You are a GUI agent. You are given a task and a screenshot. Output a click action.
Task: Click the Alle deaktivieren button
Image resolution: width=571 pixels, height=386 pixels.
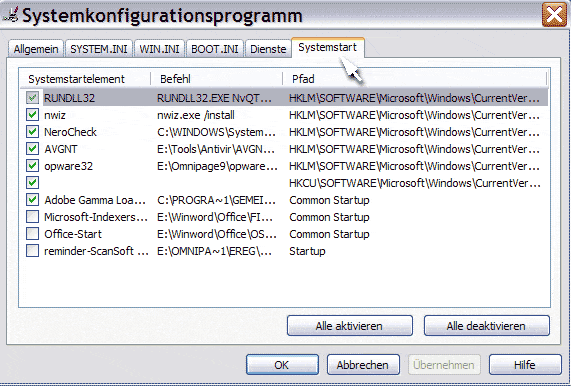(x=487, y=326)
